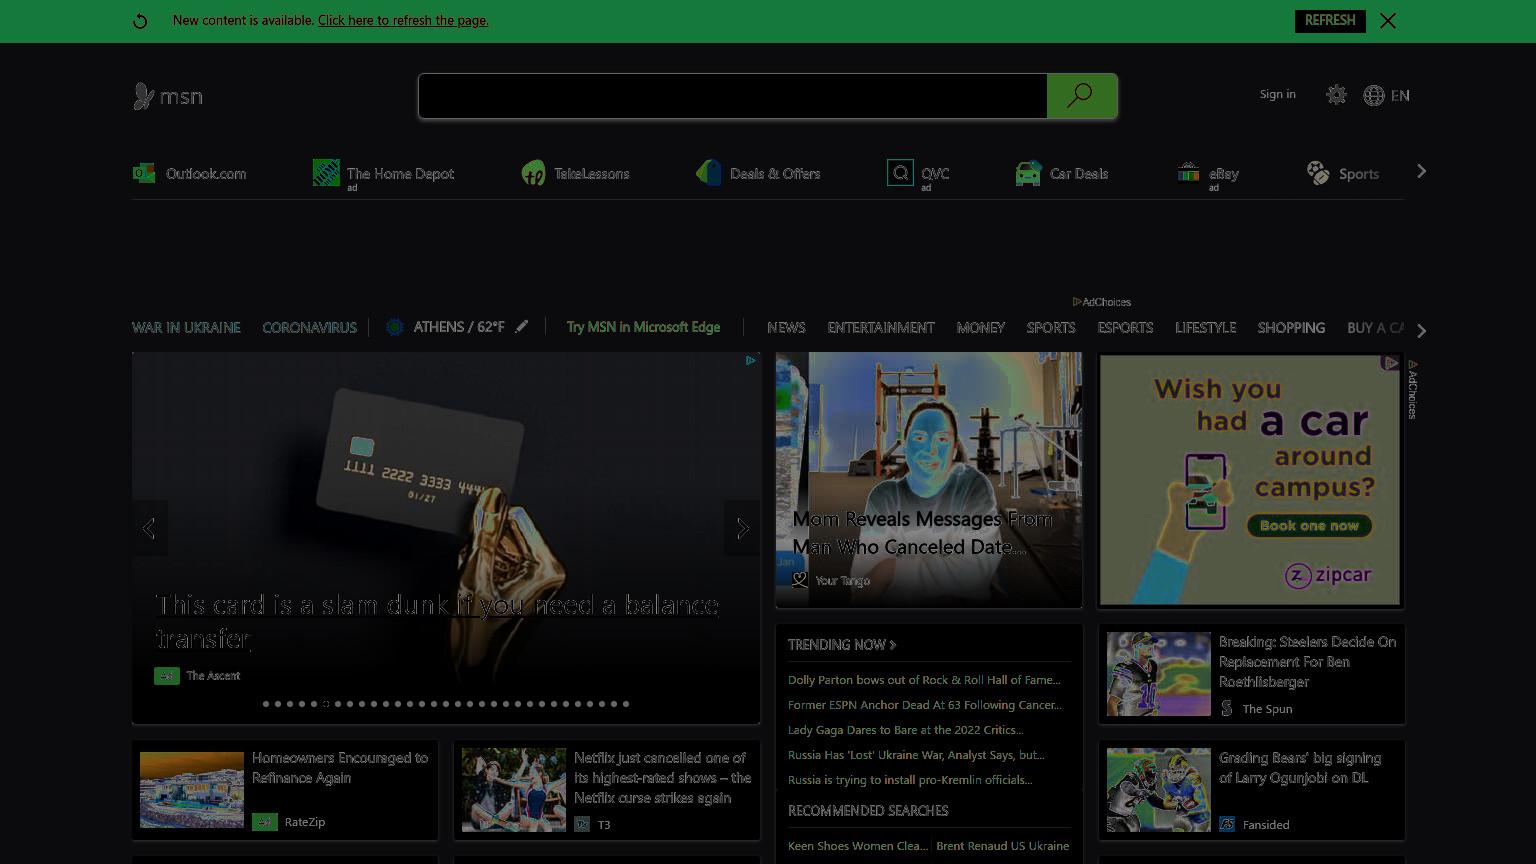This screenshot has width=1536, height=864.
Task: Click The Spun source icon
Action: pos(1227,708)
